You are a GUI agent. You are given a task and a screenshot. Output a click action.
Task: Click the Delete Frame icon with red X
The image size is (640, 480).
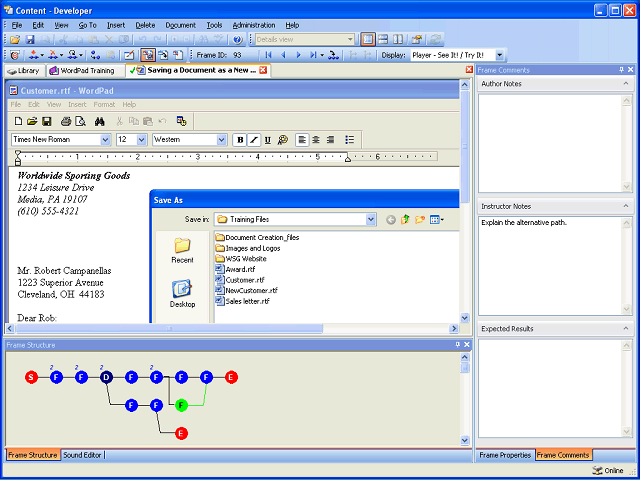[x=53, y=55]
